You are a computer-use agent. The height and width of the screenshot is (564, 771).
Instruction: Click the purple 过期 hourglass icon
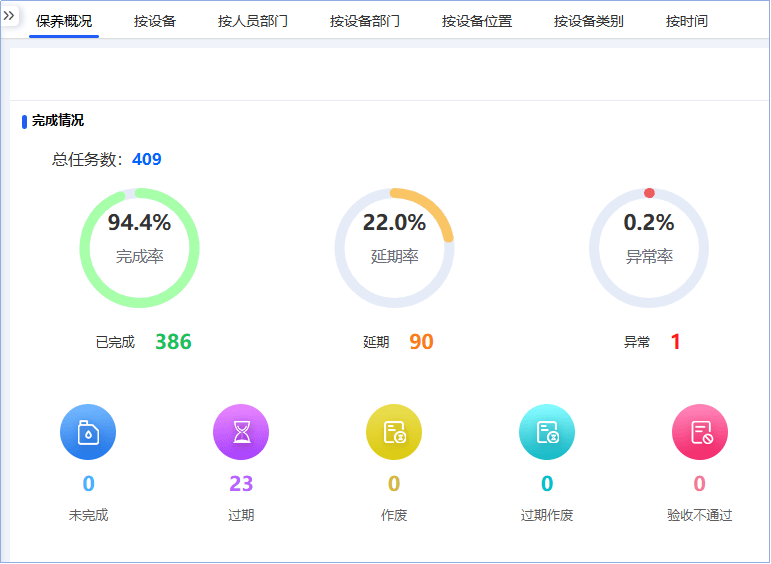coord(241,432)
